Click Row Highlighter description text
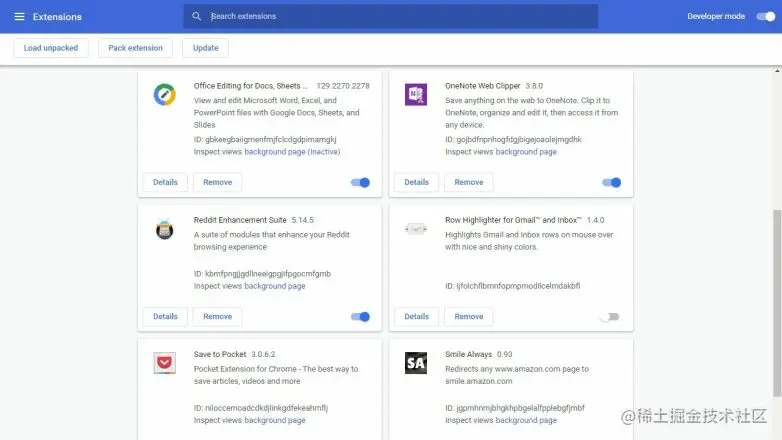Screen dimensions: 782x440 (x=529, y=241)
